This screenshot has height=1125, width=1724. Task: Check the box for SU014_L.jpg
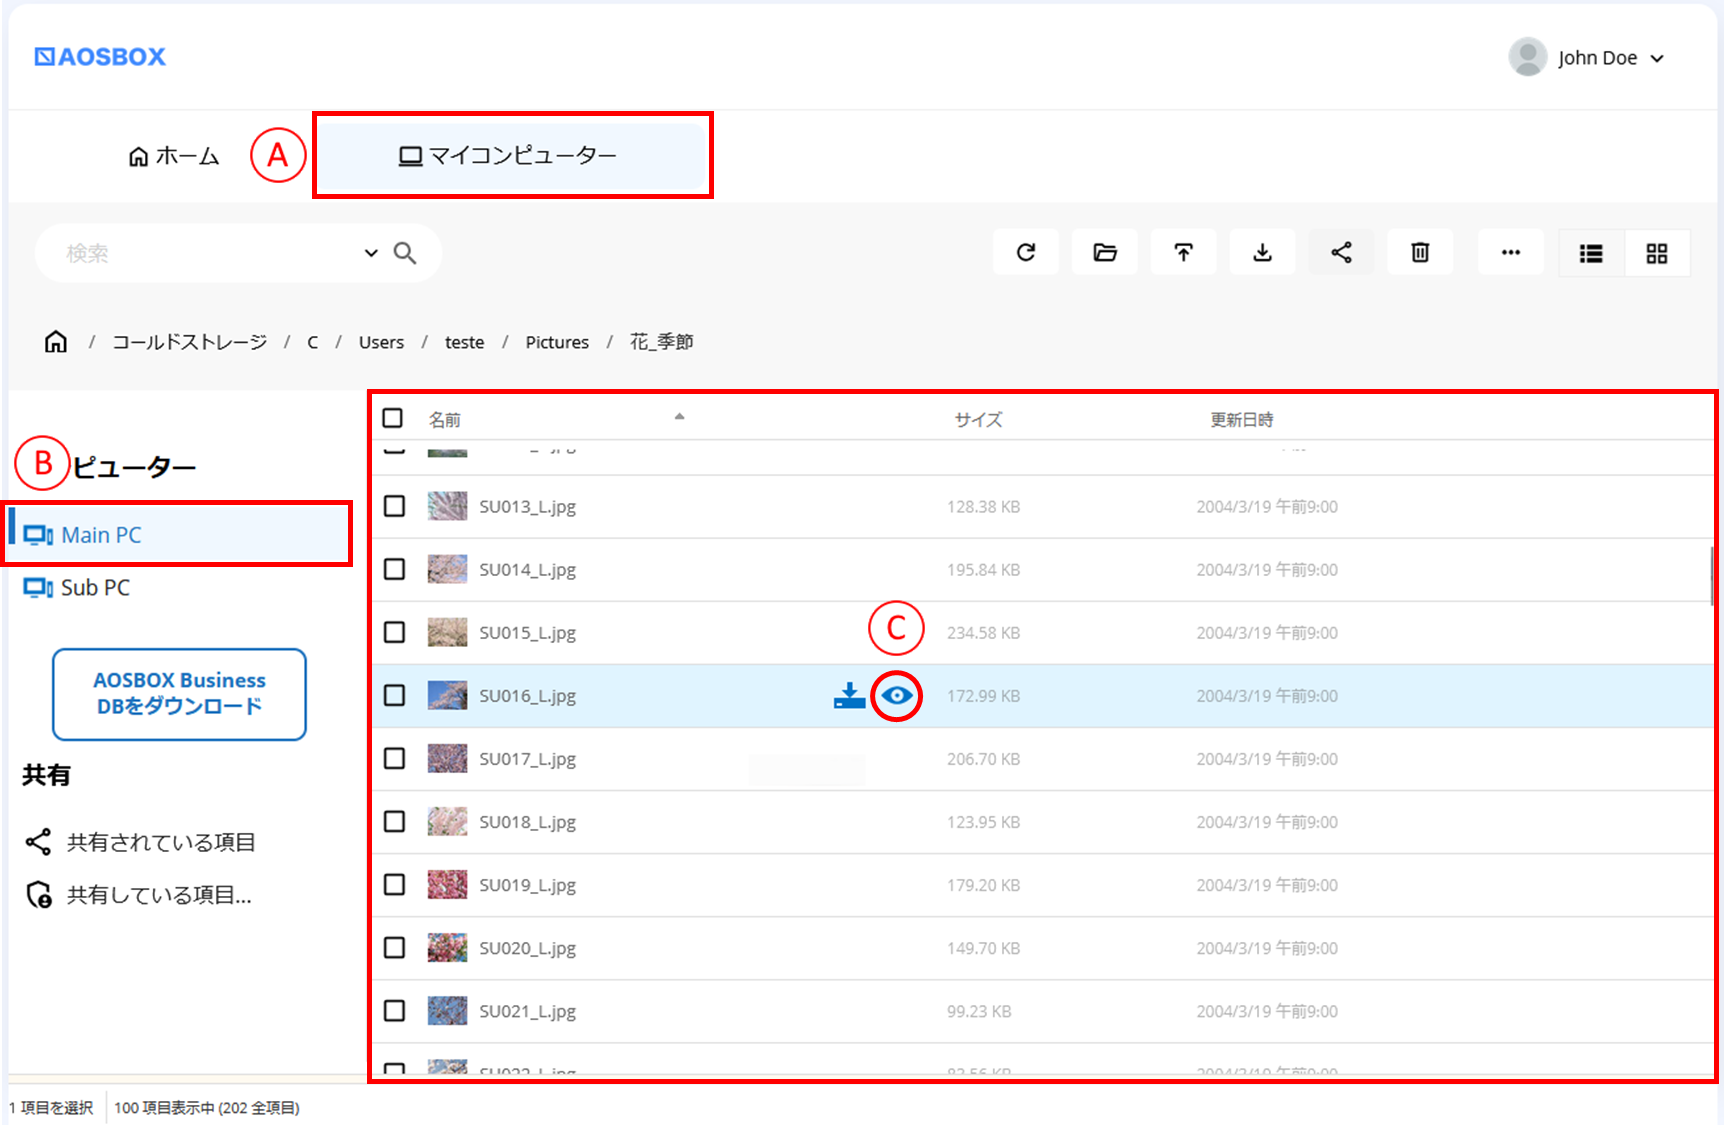395,569
